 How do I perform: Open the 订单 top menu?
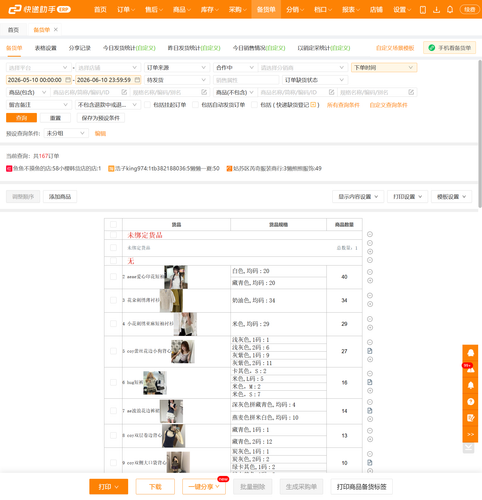(x=126, y=9)
